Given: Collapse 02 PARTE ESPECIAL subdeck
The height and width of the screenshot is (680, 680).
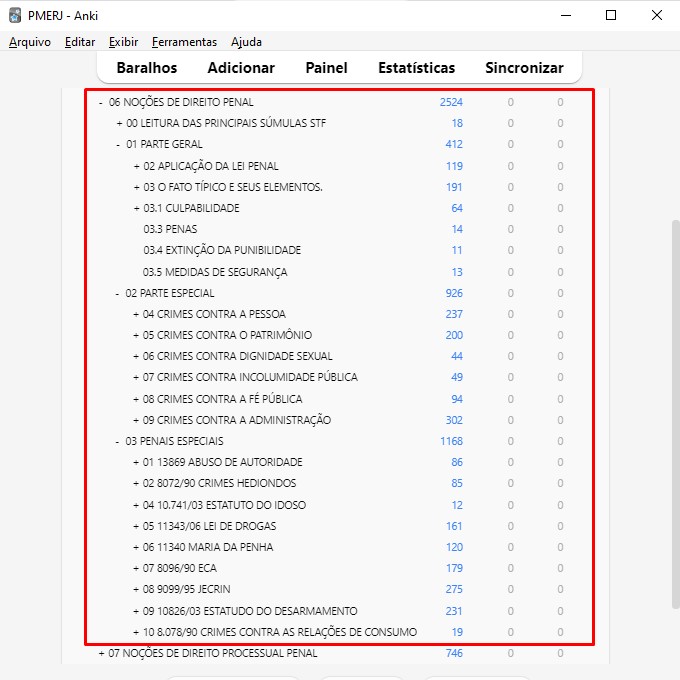Looking at the screenshot, I should [x=117, y=294].
